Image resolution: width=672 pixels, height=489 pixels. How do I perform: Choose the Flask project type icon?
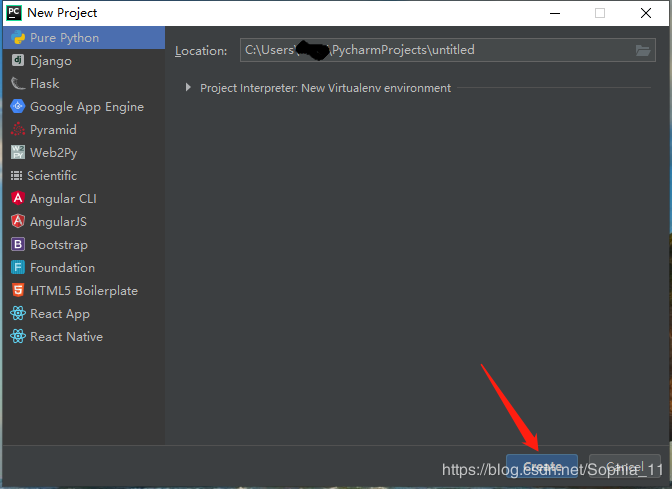click(18, 83)
